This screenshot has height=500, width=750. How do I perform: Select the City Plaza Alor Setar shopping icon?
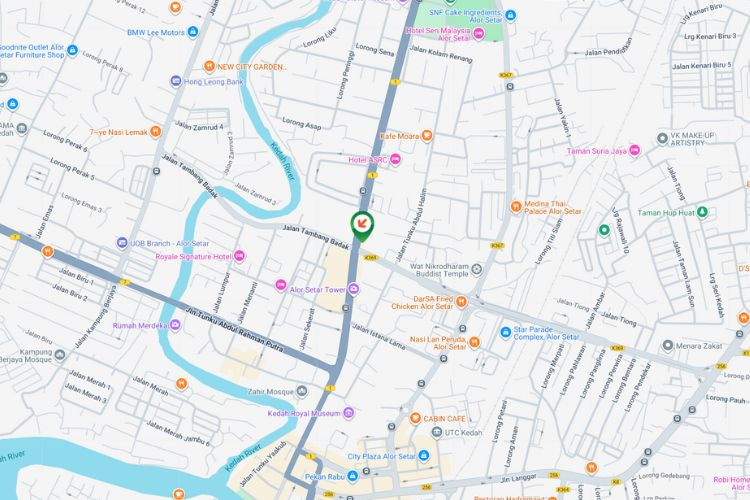(x=424, y=456)
